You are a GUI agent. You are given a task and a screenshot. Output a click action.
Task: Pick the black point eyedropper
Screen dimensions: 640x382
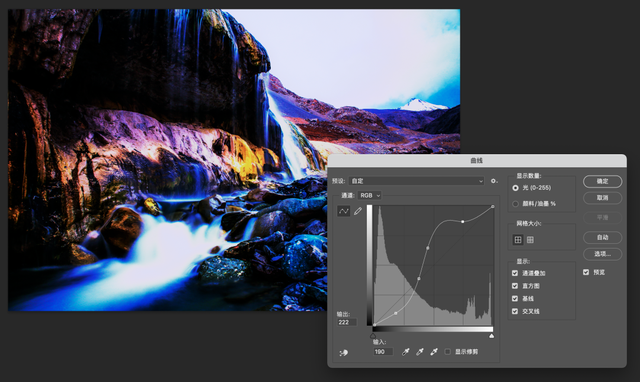(405, 352)
